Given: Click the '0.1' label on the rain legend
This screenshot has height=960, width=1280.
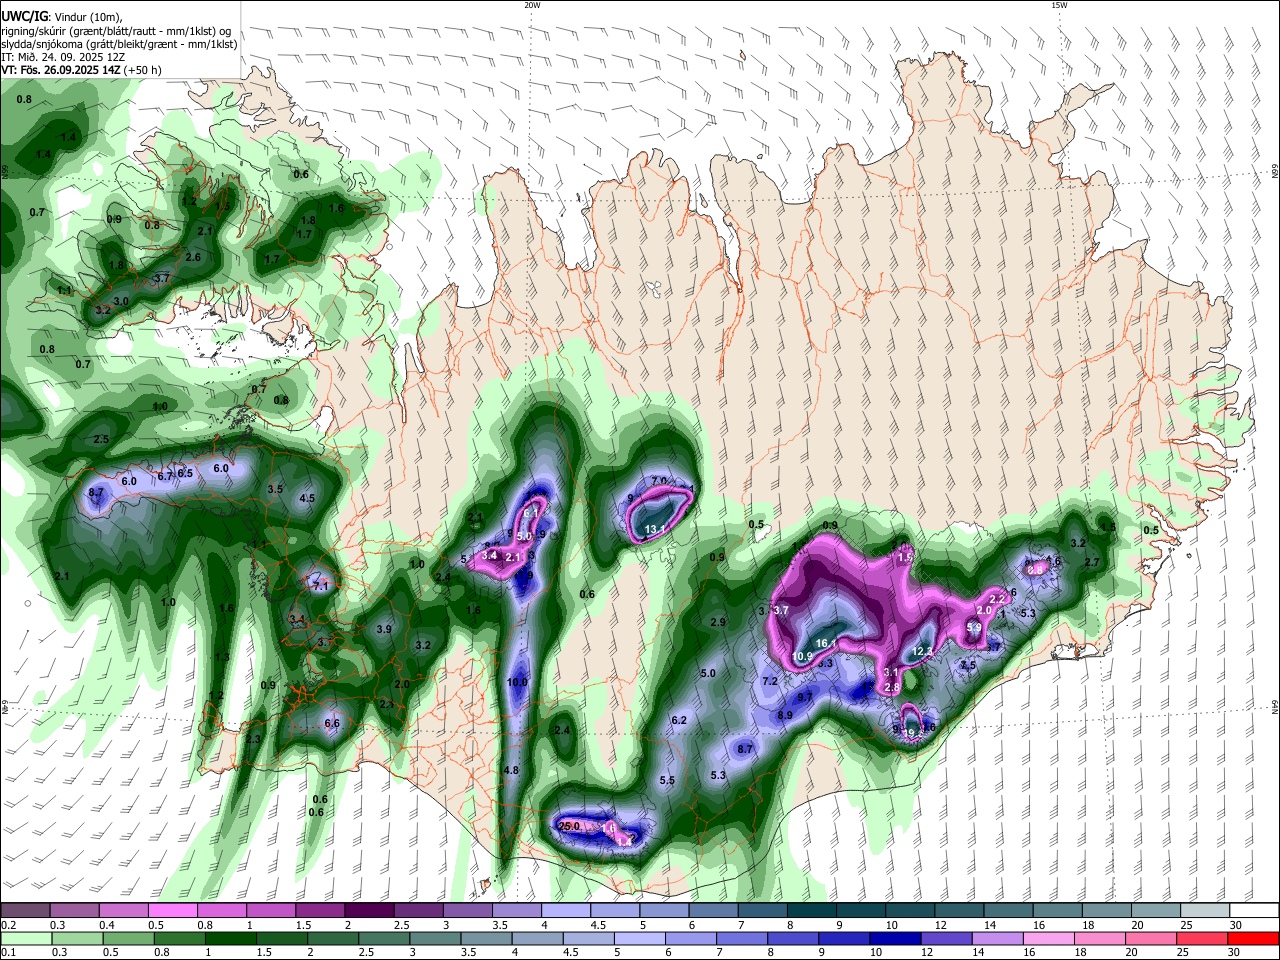Looking at the screenshot, I should click(x=8, y=953).
